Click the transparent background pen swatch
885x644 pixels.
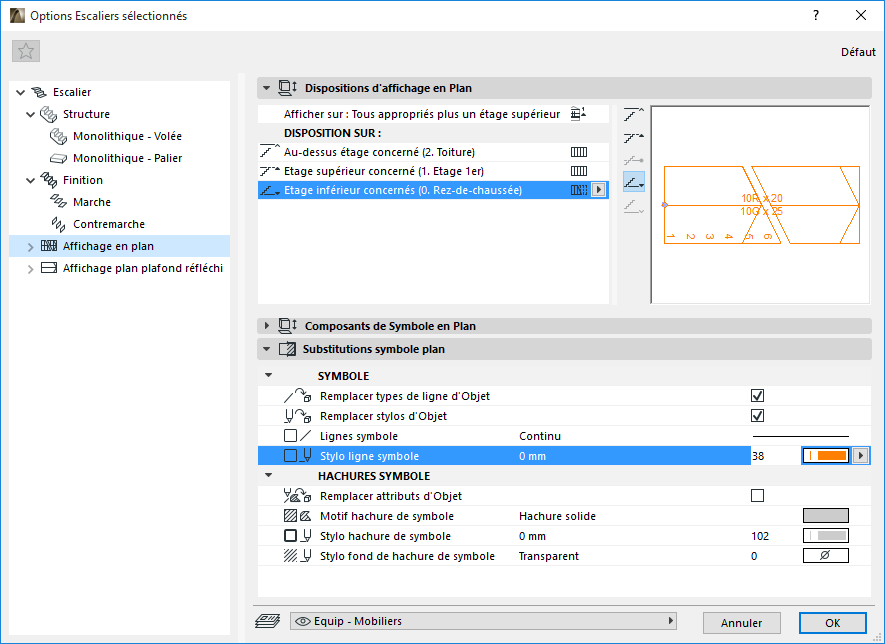(x=826, y=555)
